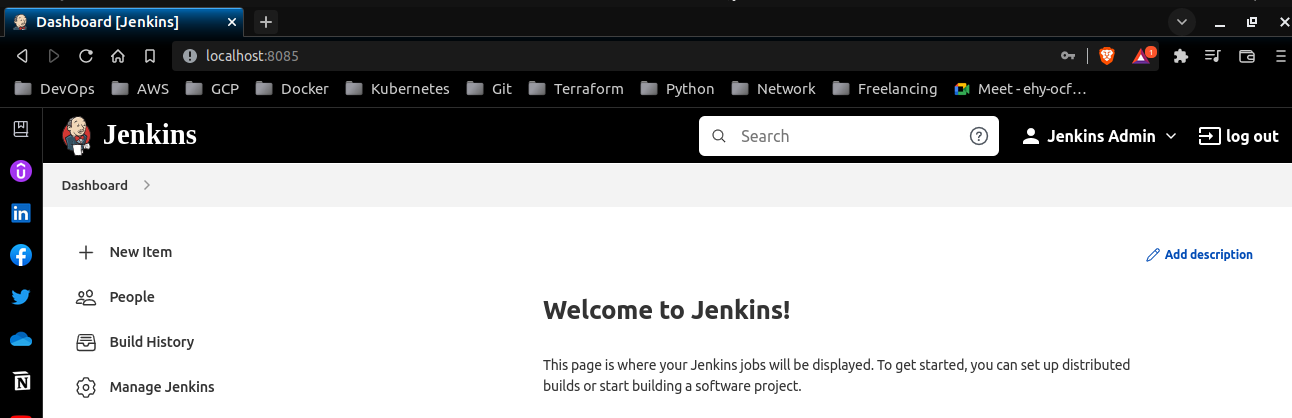The height and width of the screenshot is (418, 1292).
Task: Open the tab search dropdown arrow
Action: [x=1182, y=21]
